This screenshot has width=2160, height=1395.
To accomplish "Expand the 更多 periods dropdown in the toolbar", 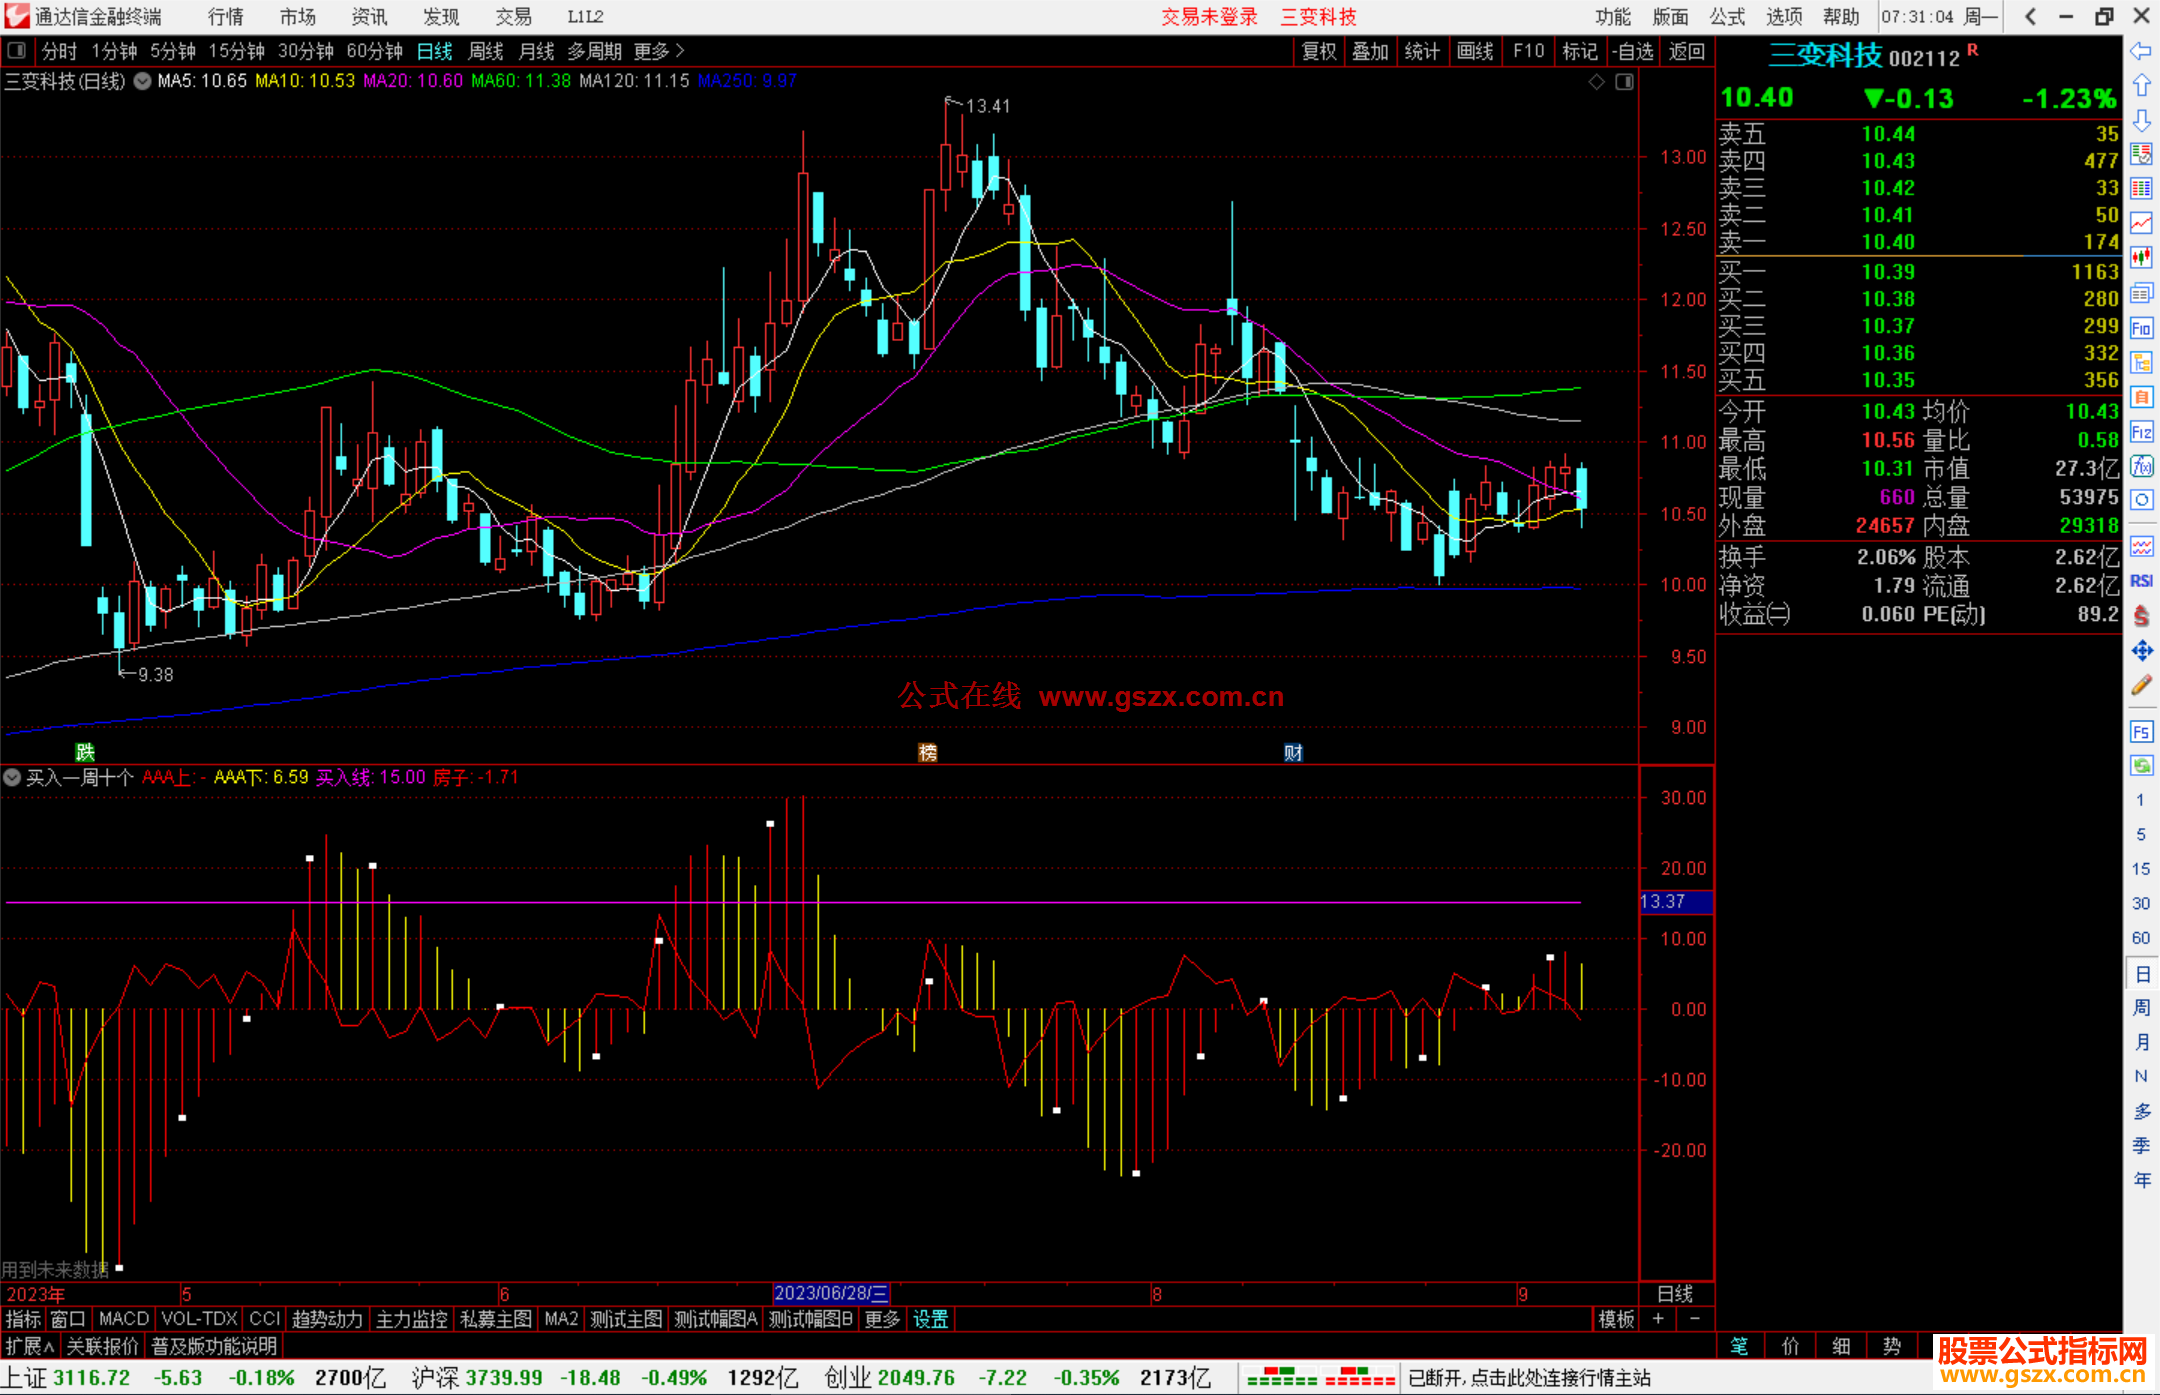I will tap(659, 50).
